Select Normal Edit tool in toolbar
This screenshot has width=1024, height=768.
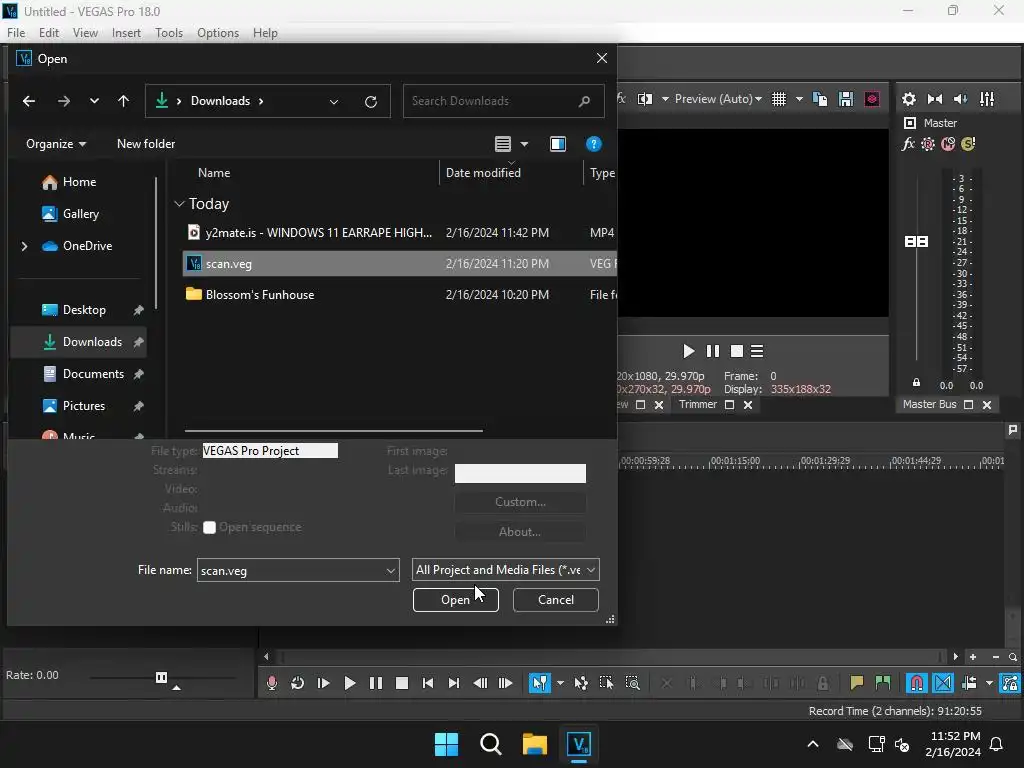point(539,683)
